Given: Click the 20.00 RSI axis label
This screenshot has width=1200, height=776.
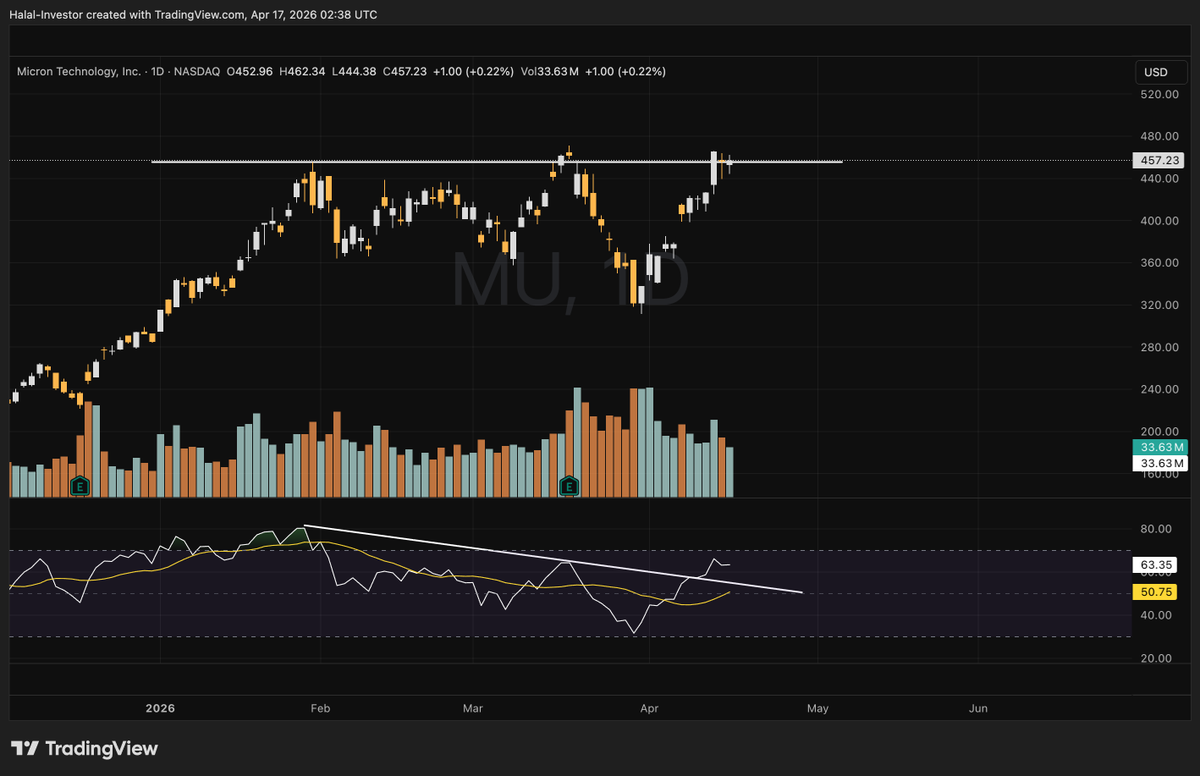Looking at the screenshot, I should pyautogui.click(x=1156, y=658).
